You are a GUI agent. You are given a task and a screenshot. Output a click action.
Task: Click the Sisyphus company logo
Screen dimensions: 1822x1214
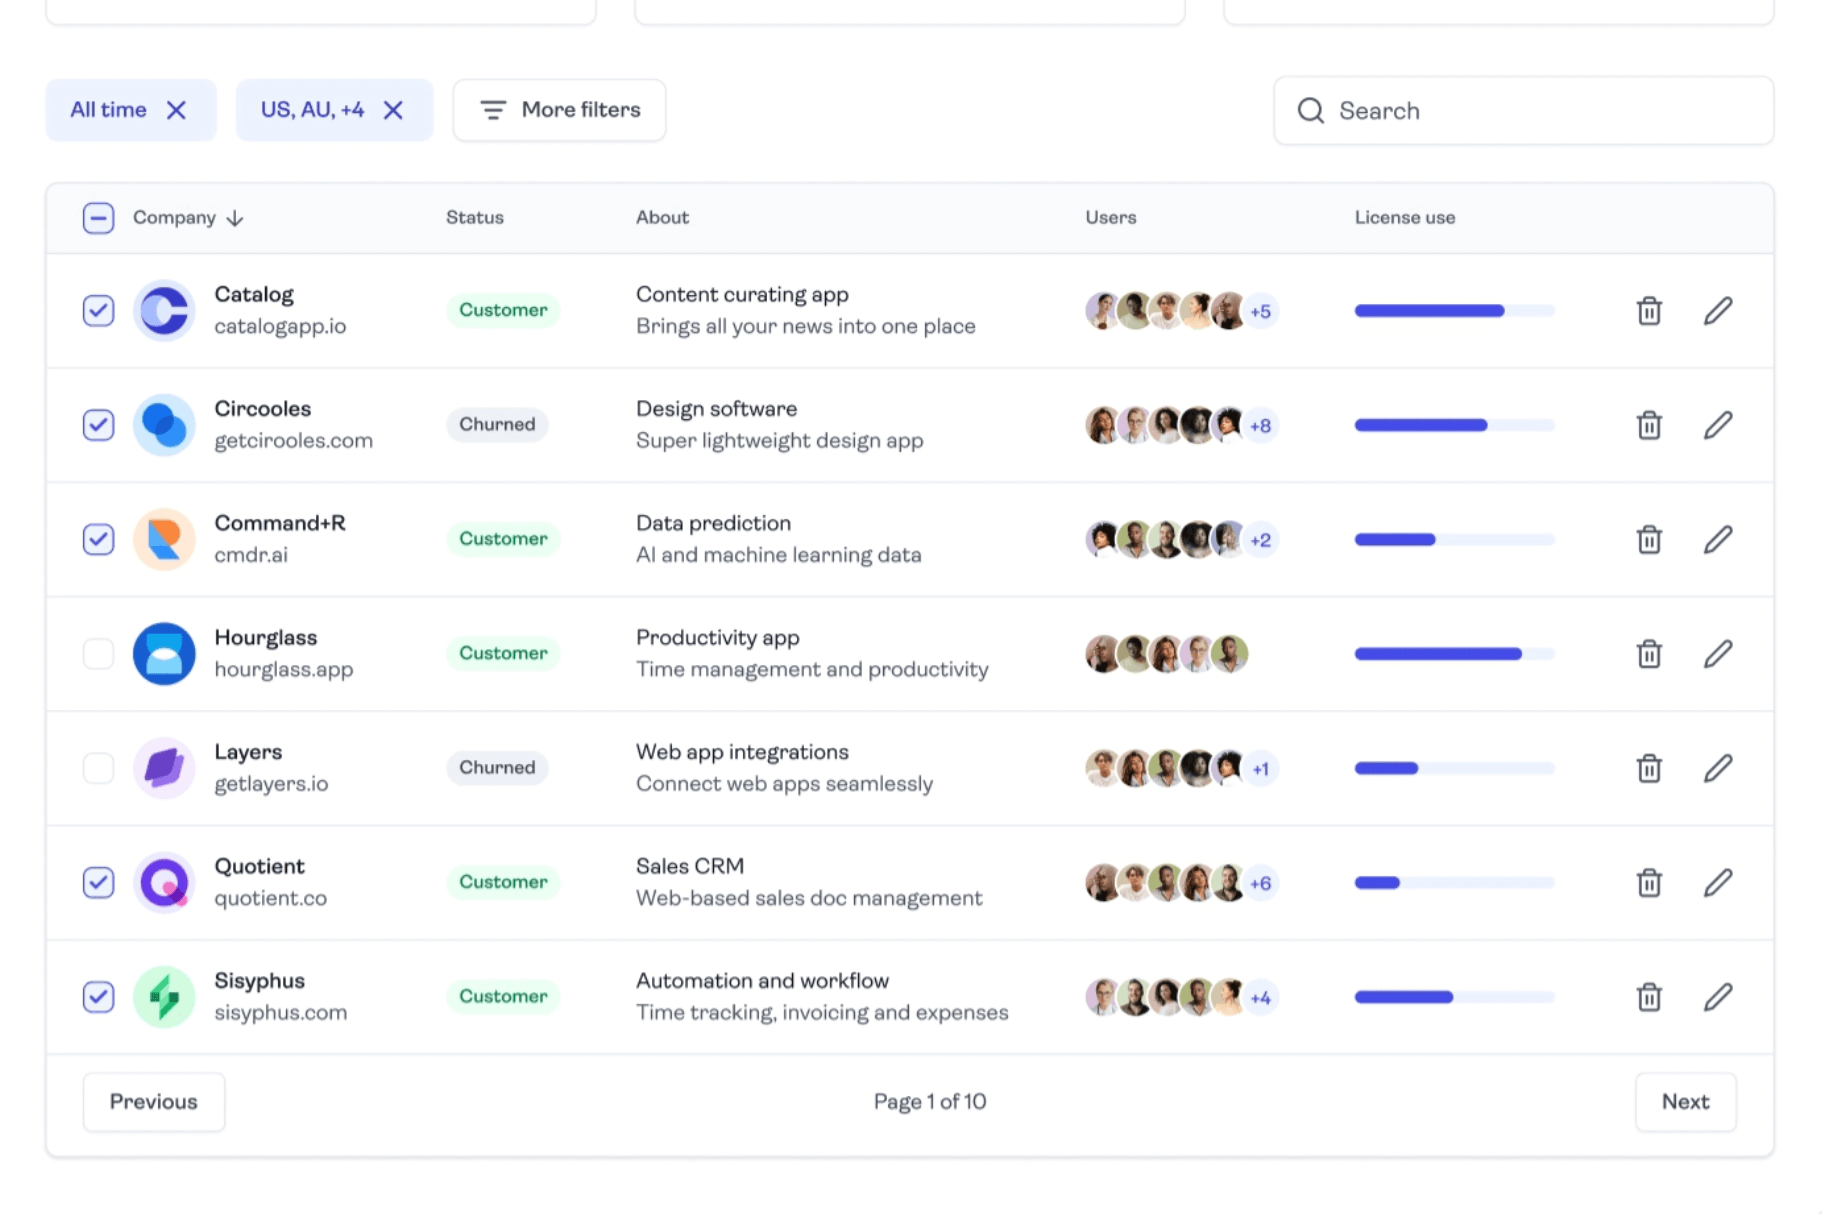(x=164, y=997)
